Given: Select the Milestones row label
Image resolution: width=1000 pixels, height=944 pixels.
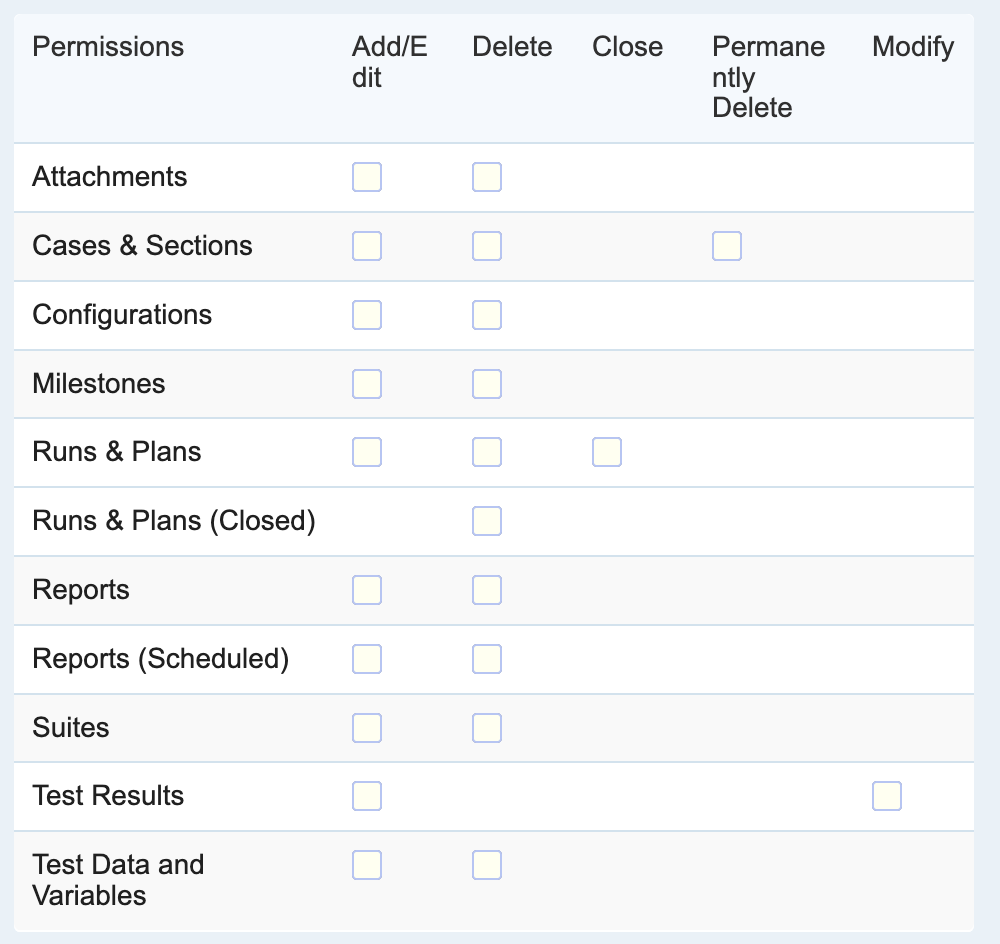Looking at the screenshot, I should 99,384.
